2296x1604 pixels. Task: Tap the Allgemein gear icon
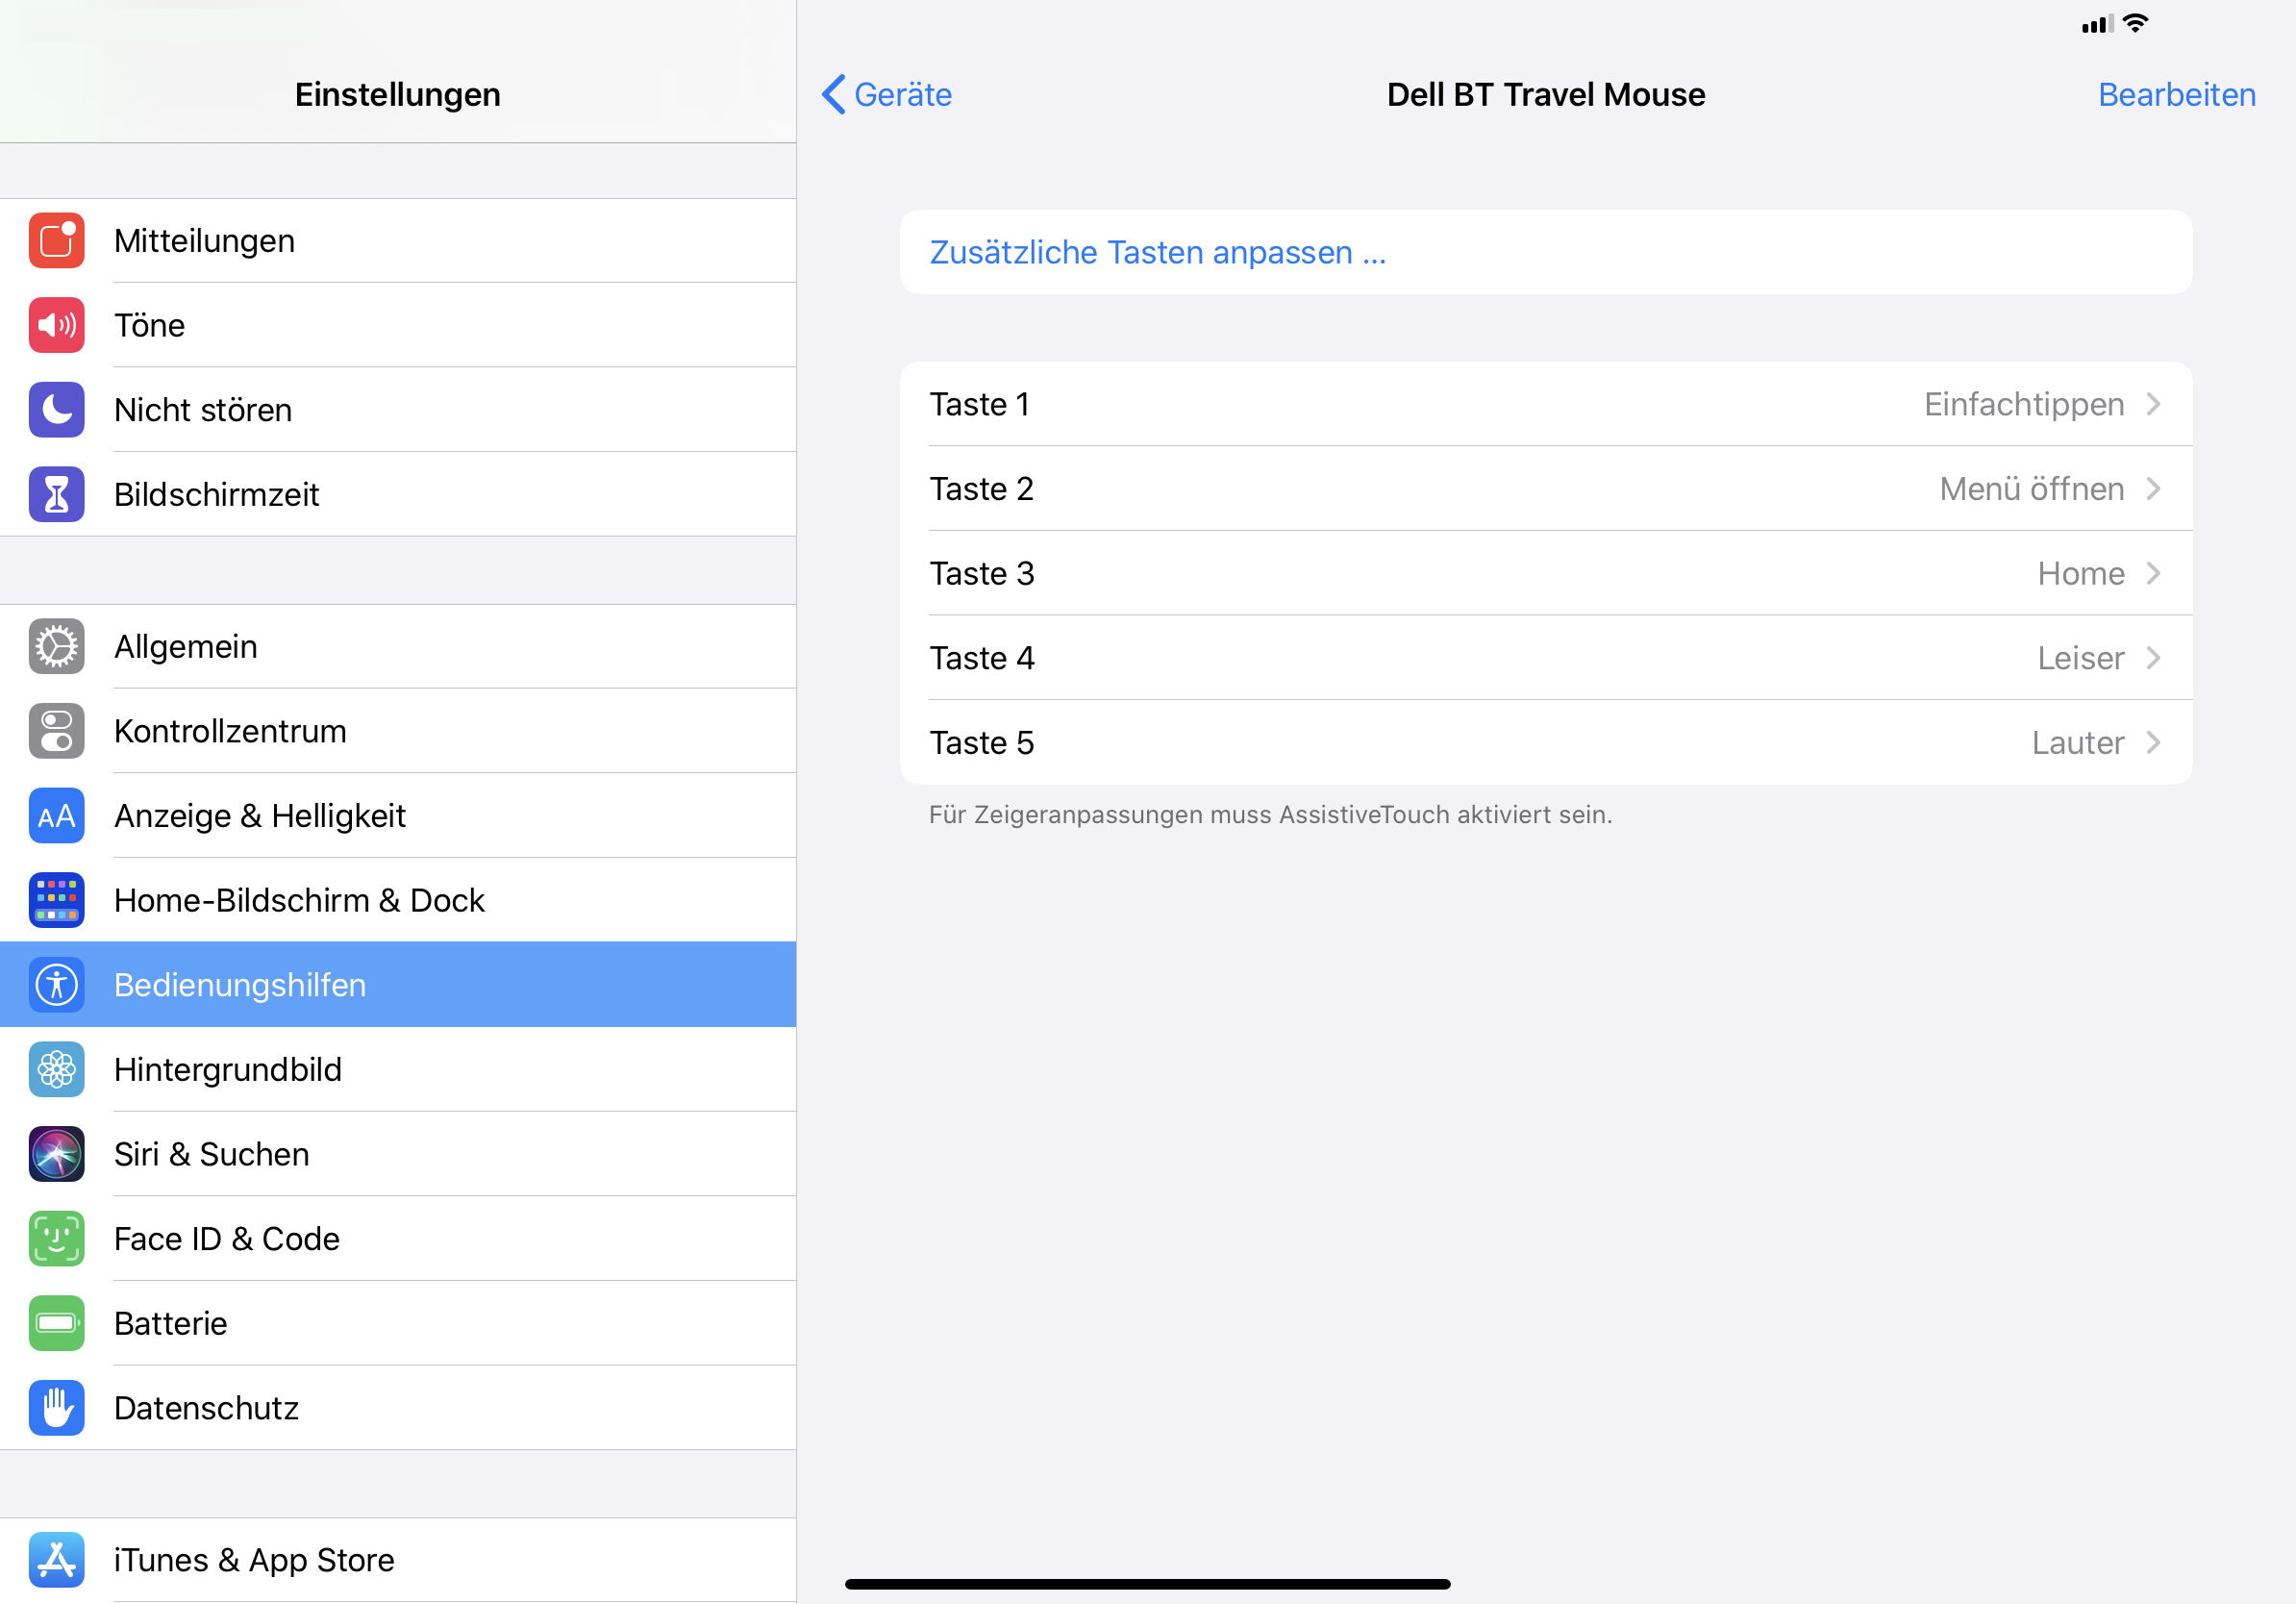pos(56,647)
